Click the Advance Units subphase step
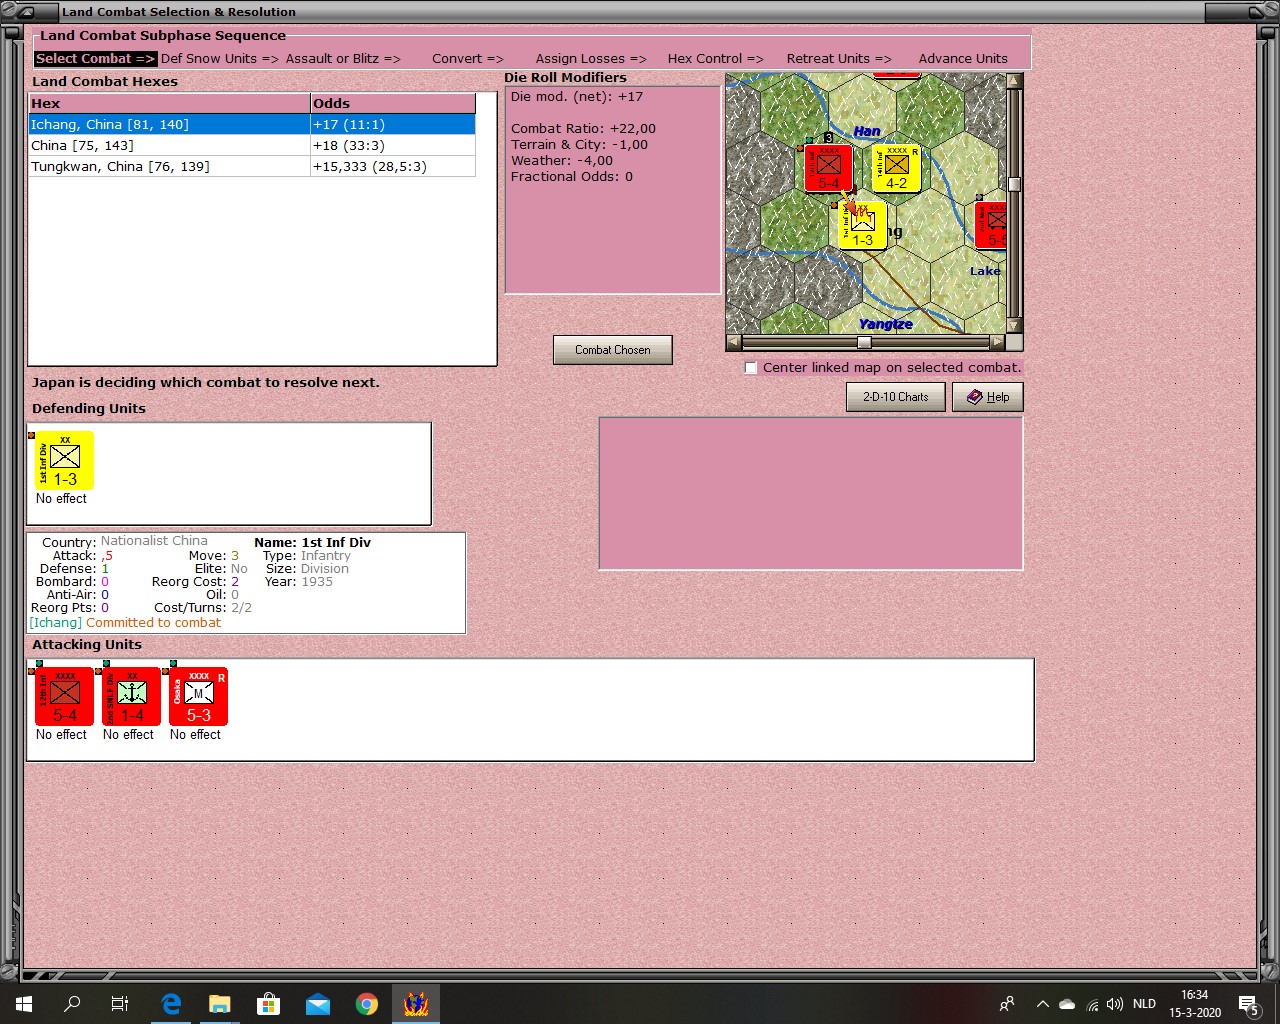Image resolution: width=1280 pixels, height=1024 pixels. click(x=963, y=59)
